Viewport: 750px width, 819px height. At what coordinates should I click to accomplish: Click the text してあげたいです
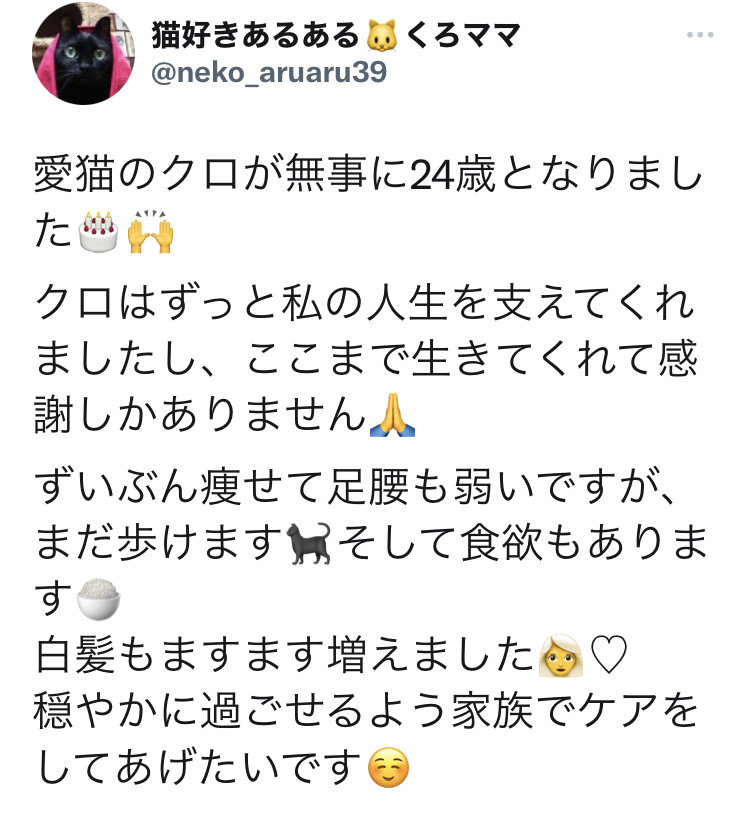[x=200, y=768]
